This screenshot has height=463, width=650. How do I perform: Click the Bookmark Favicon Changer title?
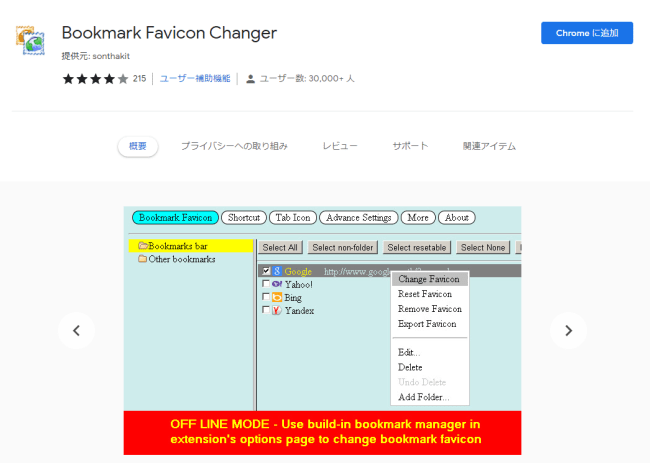pyautogui.click(x=169, y=33)
